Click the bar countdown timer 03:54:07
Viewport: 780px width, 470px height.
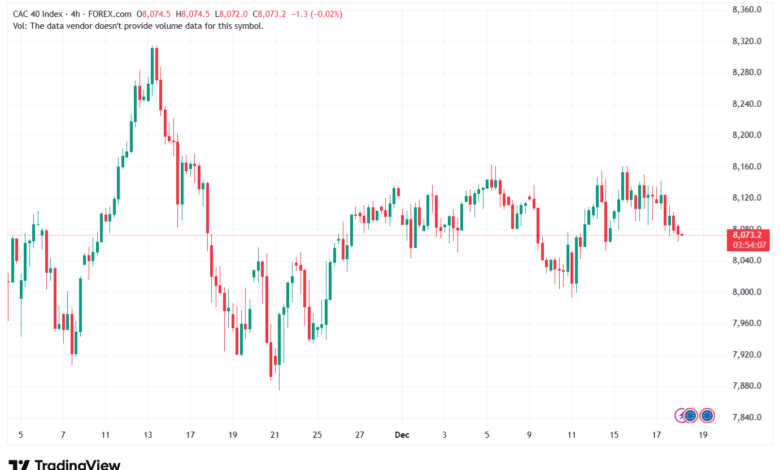point(749,244)
